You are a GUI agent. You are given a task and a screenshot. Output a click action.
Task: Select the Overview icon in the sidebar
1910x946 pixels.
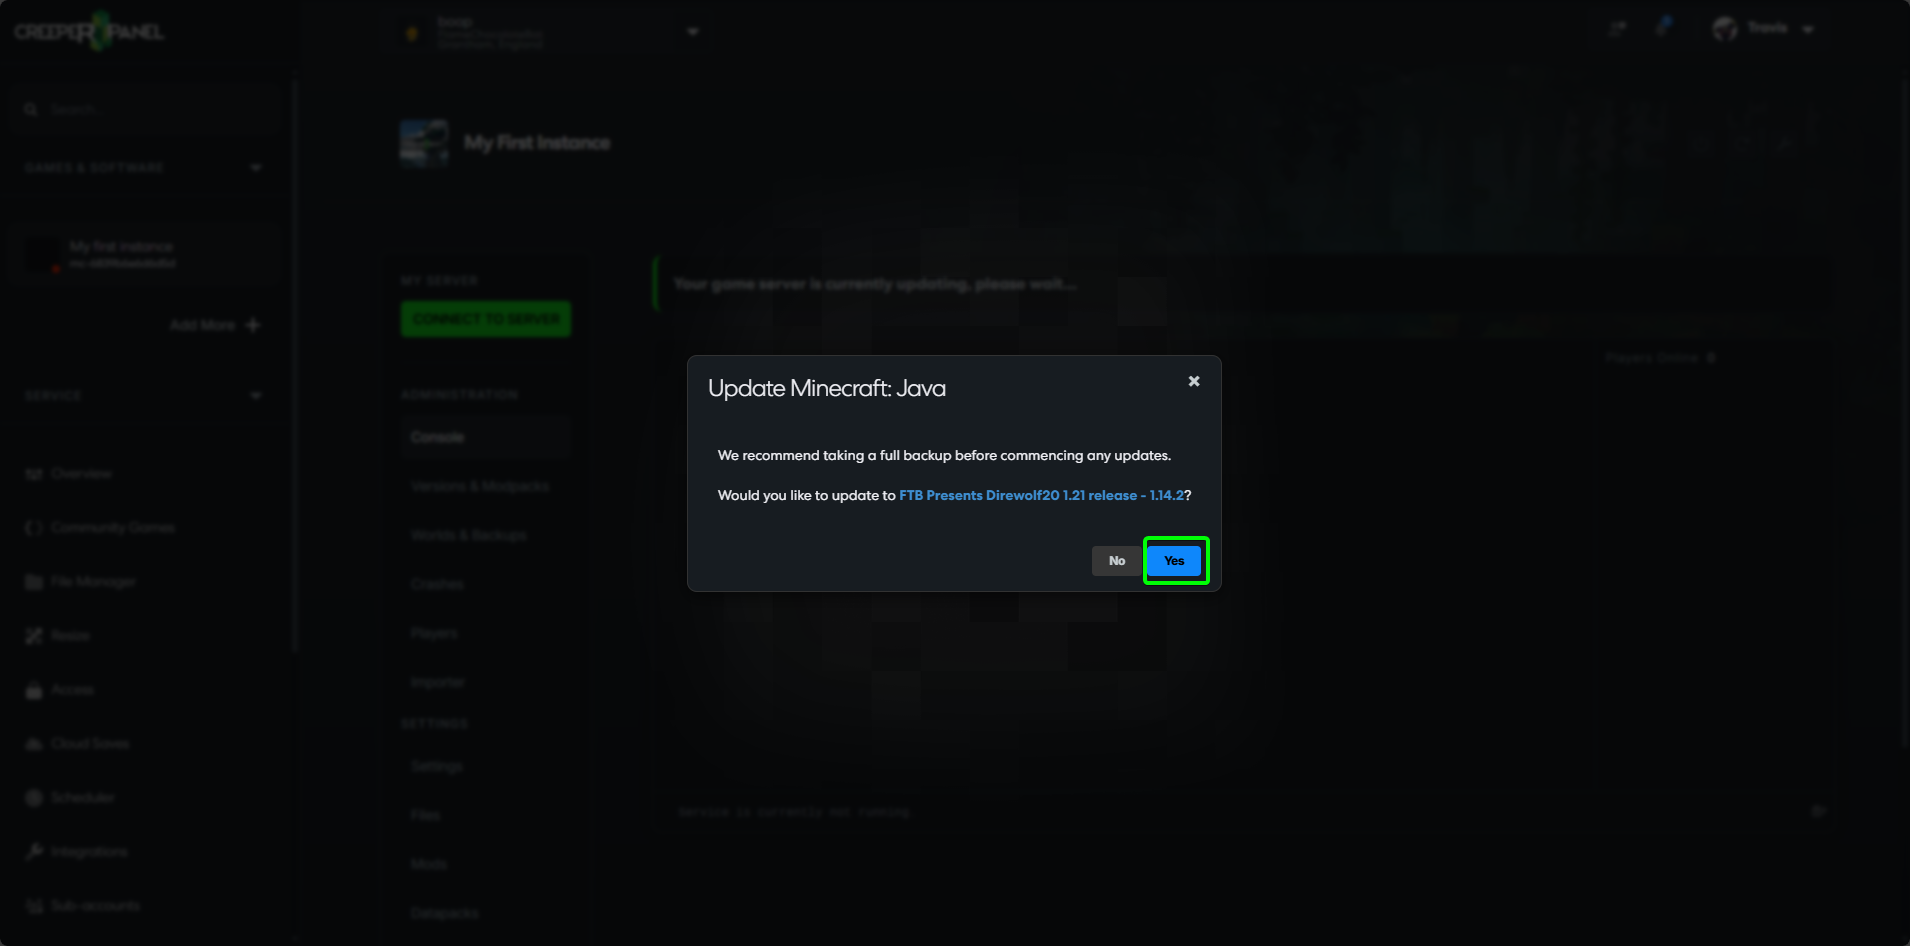click(x=33, y=473)
